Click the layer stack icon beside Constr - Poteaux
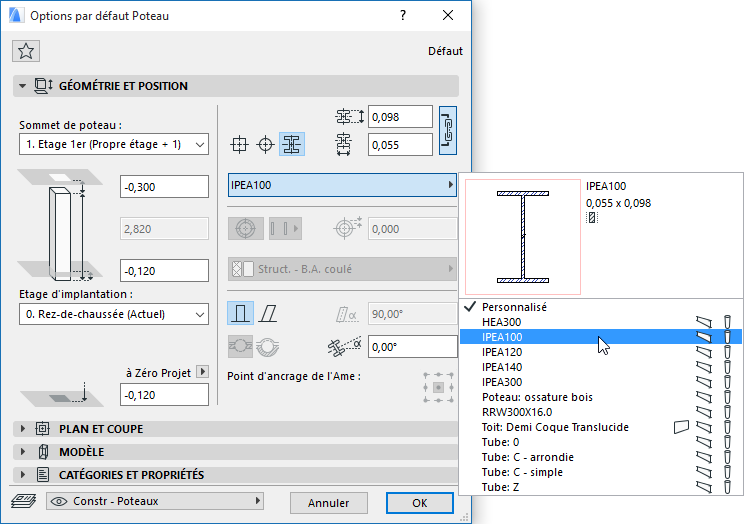This screenshot has width=744, height=524. click(22, 501)
